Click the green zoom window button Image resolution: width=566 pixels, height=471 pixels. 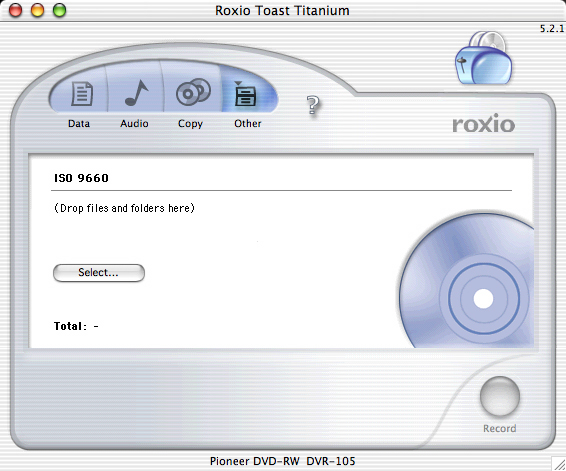[60, 10]
